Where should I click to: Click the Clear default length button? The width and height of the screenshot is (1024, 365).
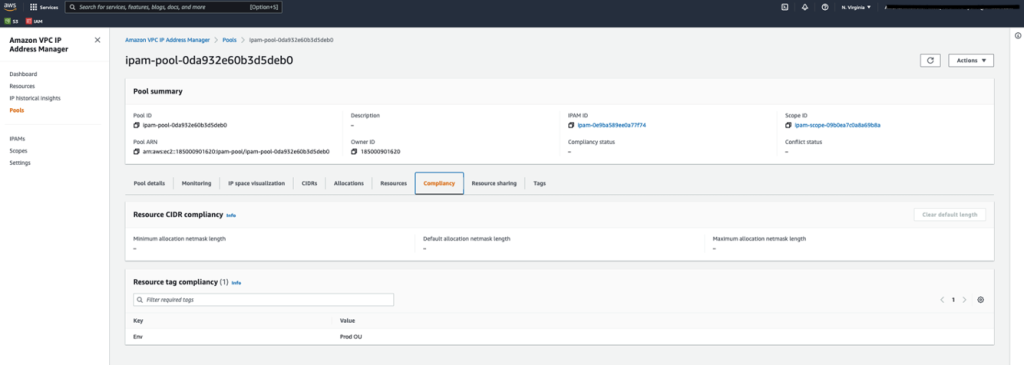pyautogui.click(x=950, y=215)
